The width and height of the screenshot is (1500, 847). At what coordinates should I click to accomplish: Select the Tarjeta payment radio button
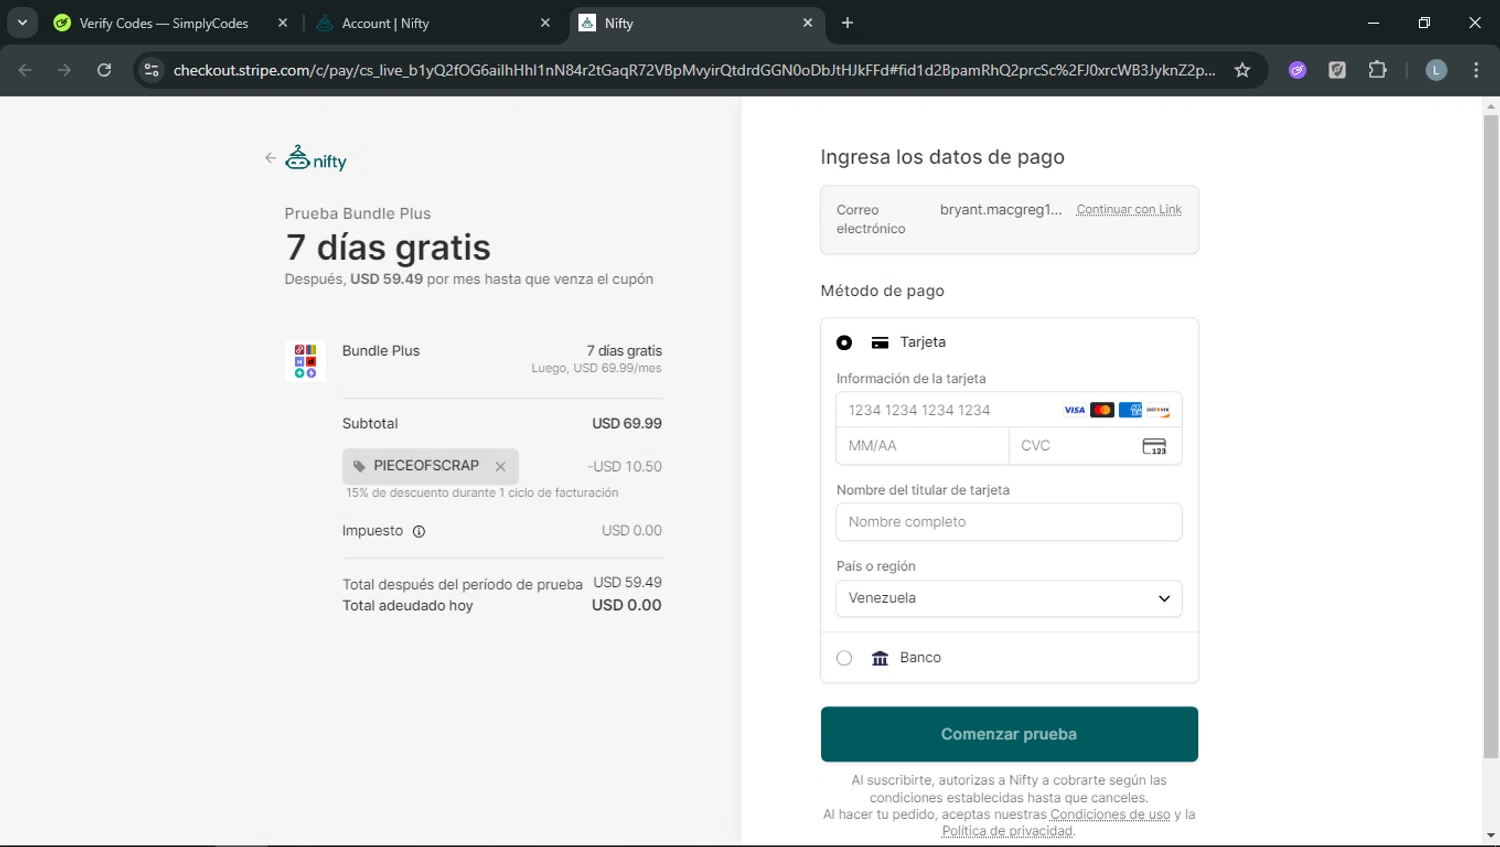coord(844,343)
